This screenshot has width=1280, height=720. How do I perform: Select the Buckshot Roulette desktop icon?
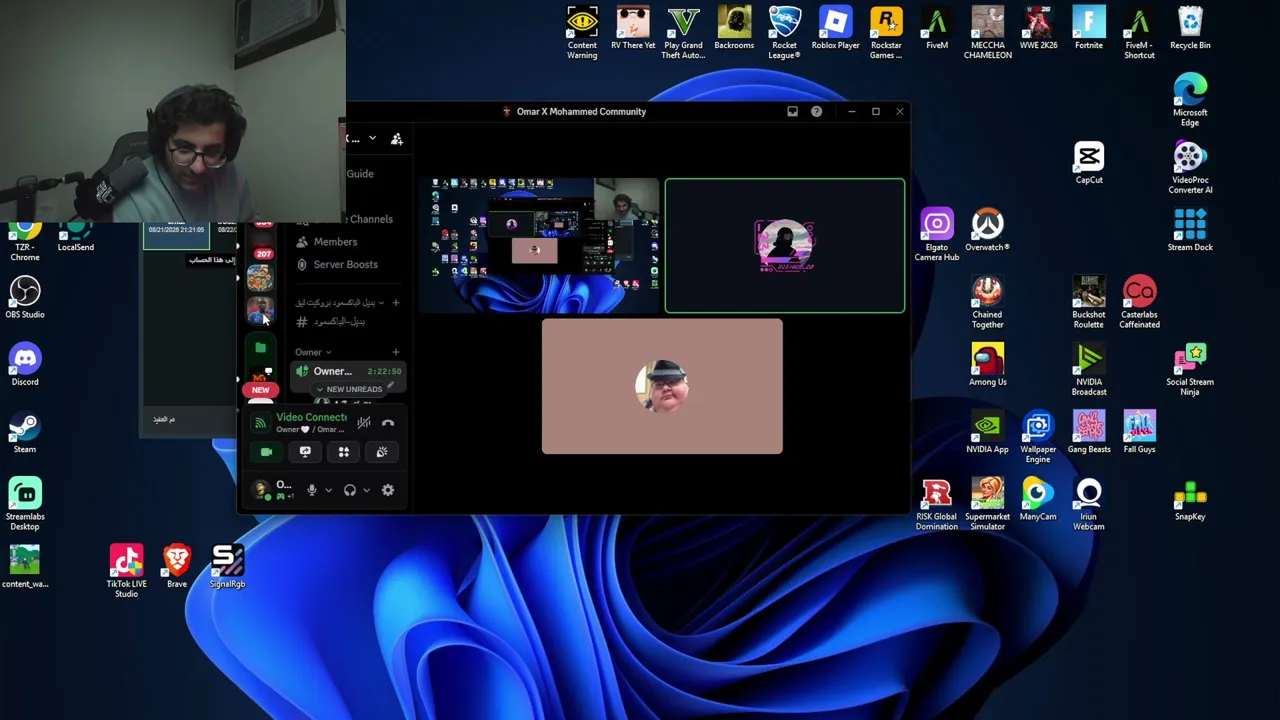pos(1089,302)
